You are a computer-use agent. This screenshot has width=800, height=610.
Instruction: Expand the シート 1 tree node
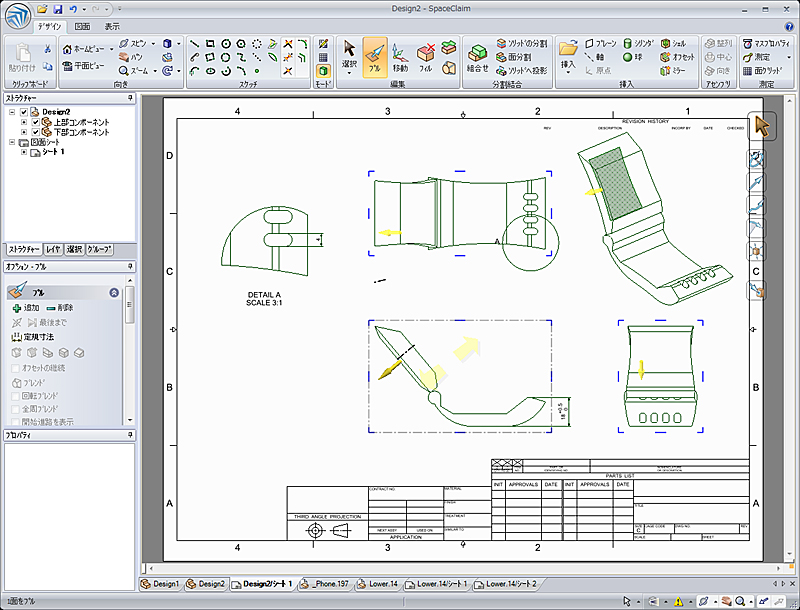pos(23,152)
